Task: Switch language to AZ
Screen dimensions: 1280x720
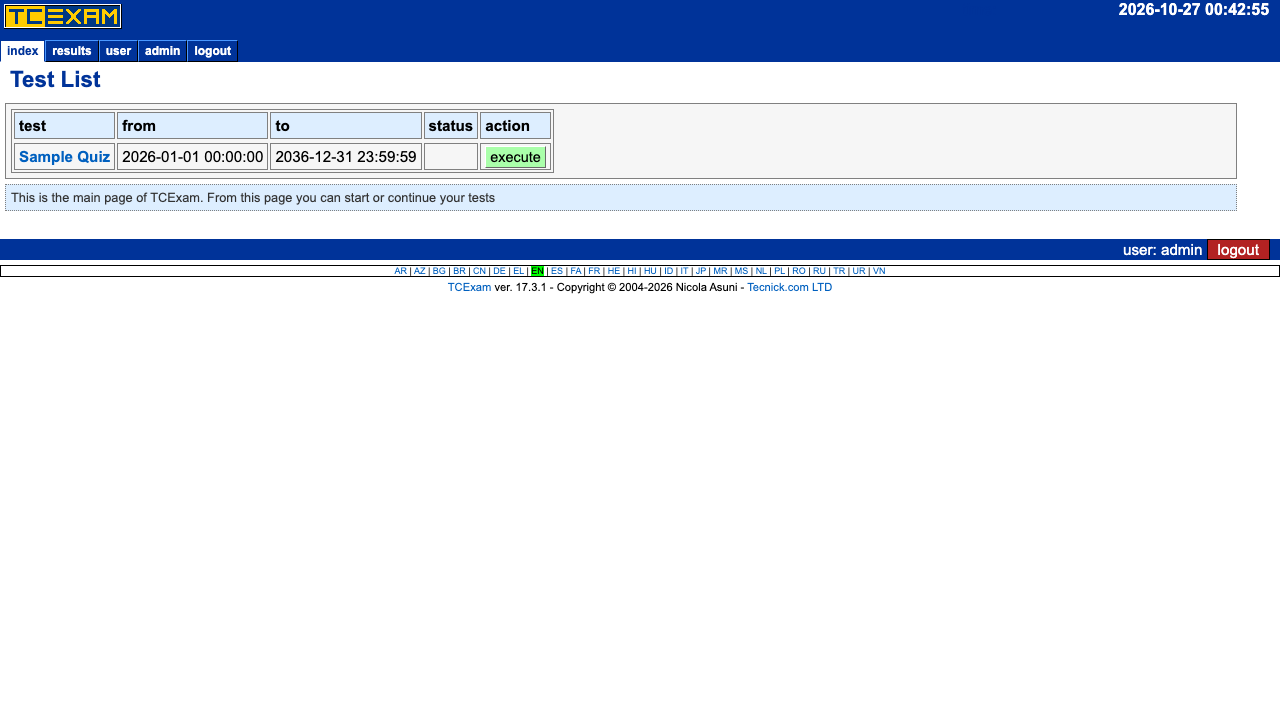Action: 420,271
